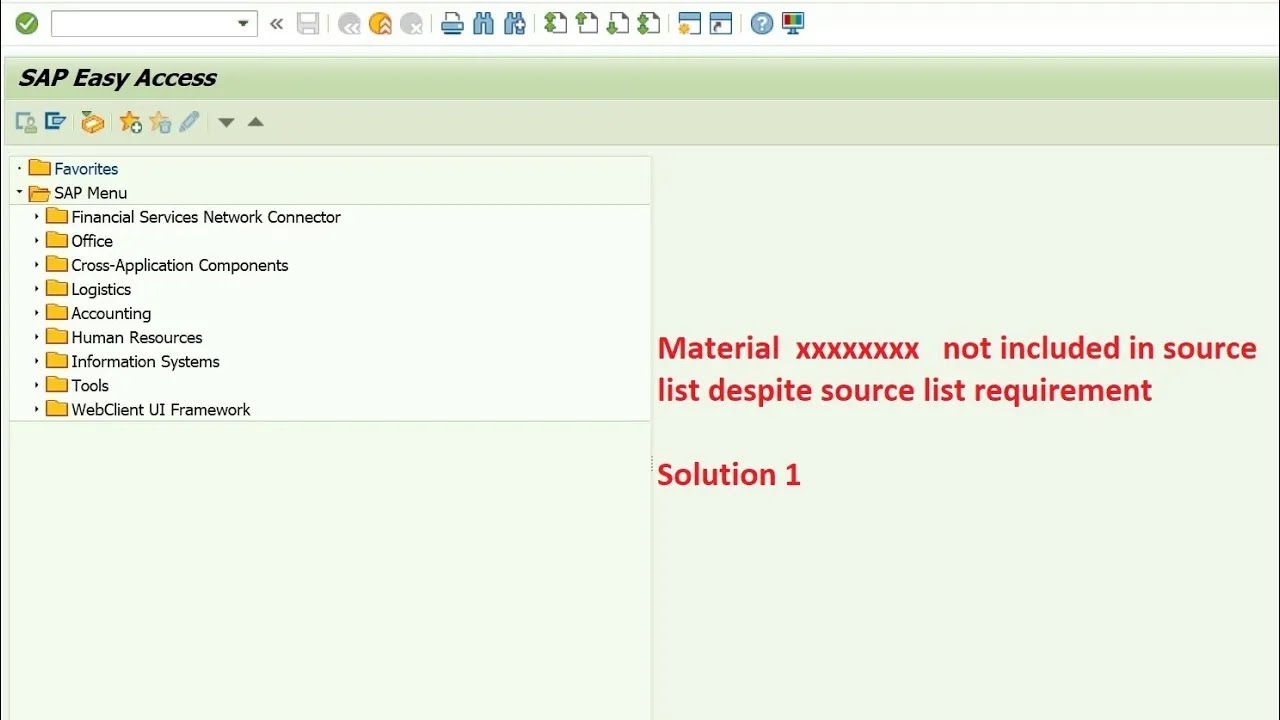
Task: Expand the Logistics folder arrow
Action: [36, 288]
